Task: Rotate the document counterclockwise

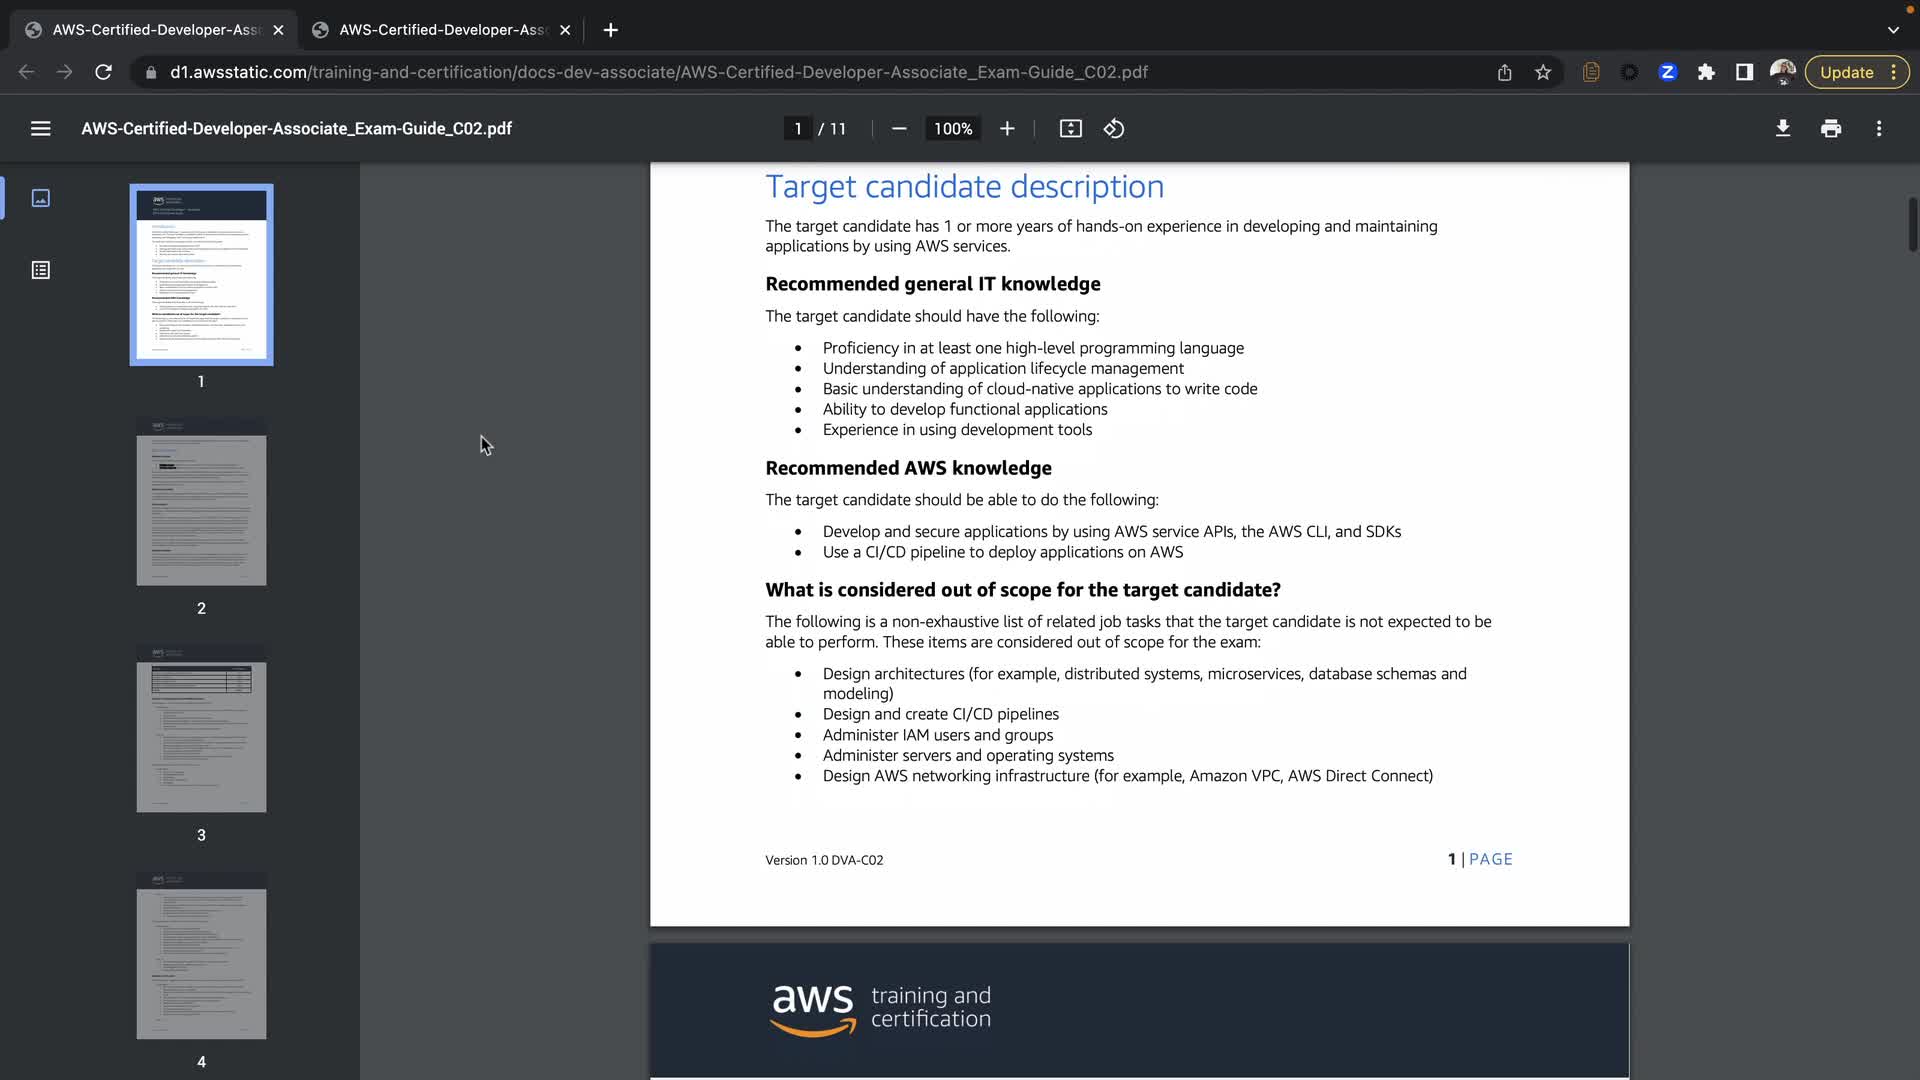Action: pos(1114,128)
